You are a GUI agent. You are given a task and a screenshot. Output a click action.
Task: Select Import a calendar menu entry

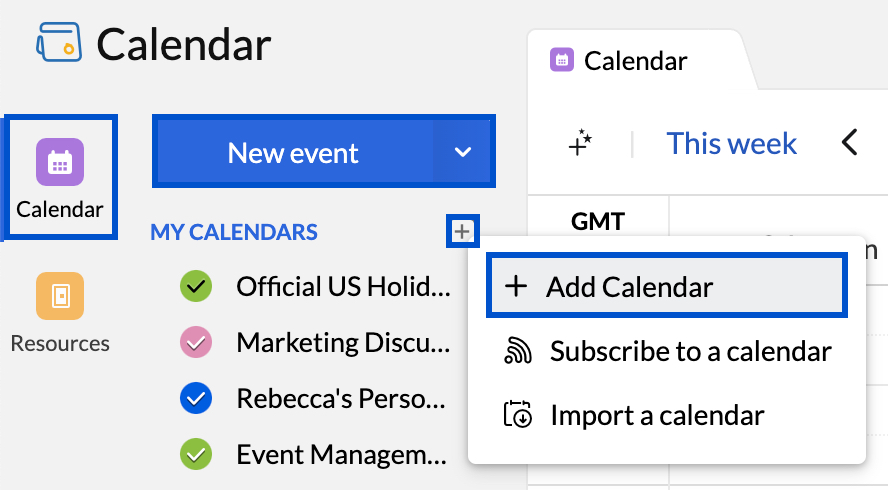click(657, 415)
